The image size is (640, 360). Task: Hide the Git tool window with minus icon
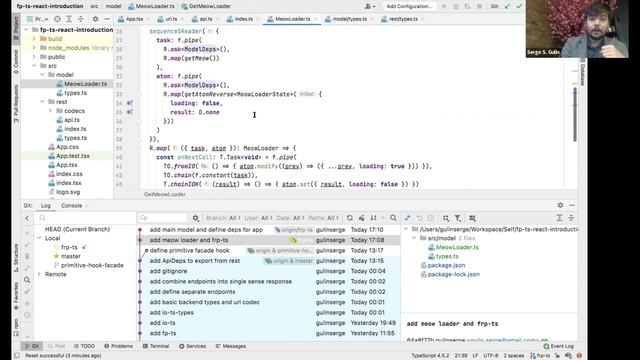point(572,205)
